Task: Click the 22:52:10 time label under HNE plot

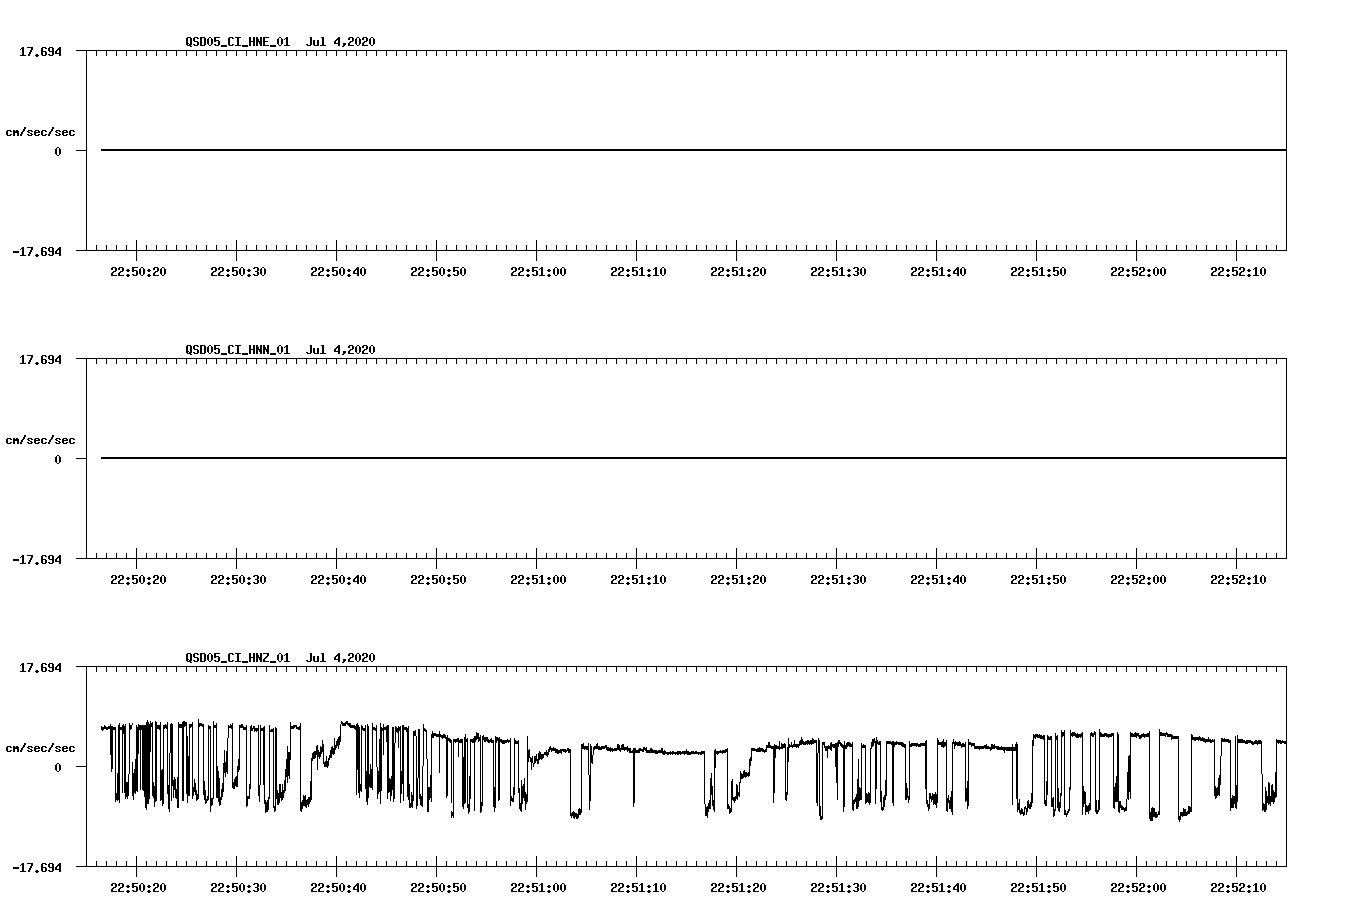Action: click(1238, 272)
